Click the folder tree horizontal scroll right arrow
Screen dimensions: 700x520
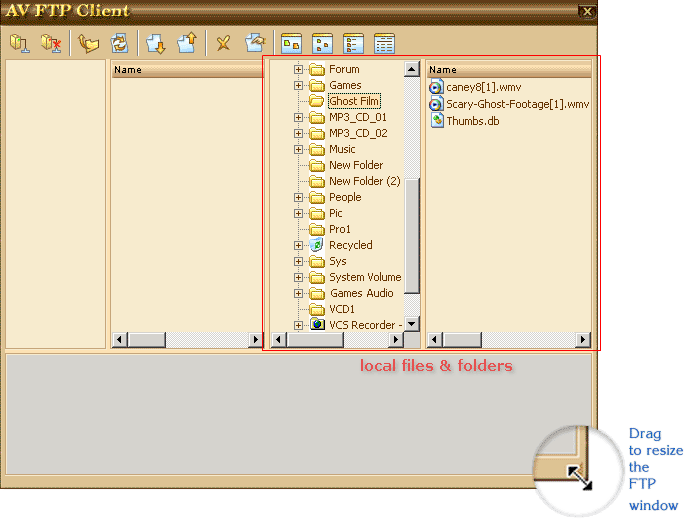click(396, 340)
